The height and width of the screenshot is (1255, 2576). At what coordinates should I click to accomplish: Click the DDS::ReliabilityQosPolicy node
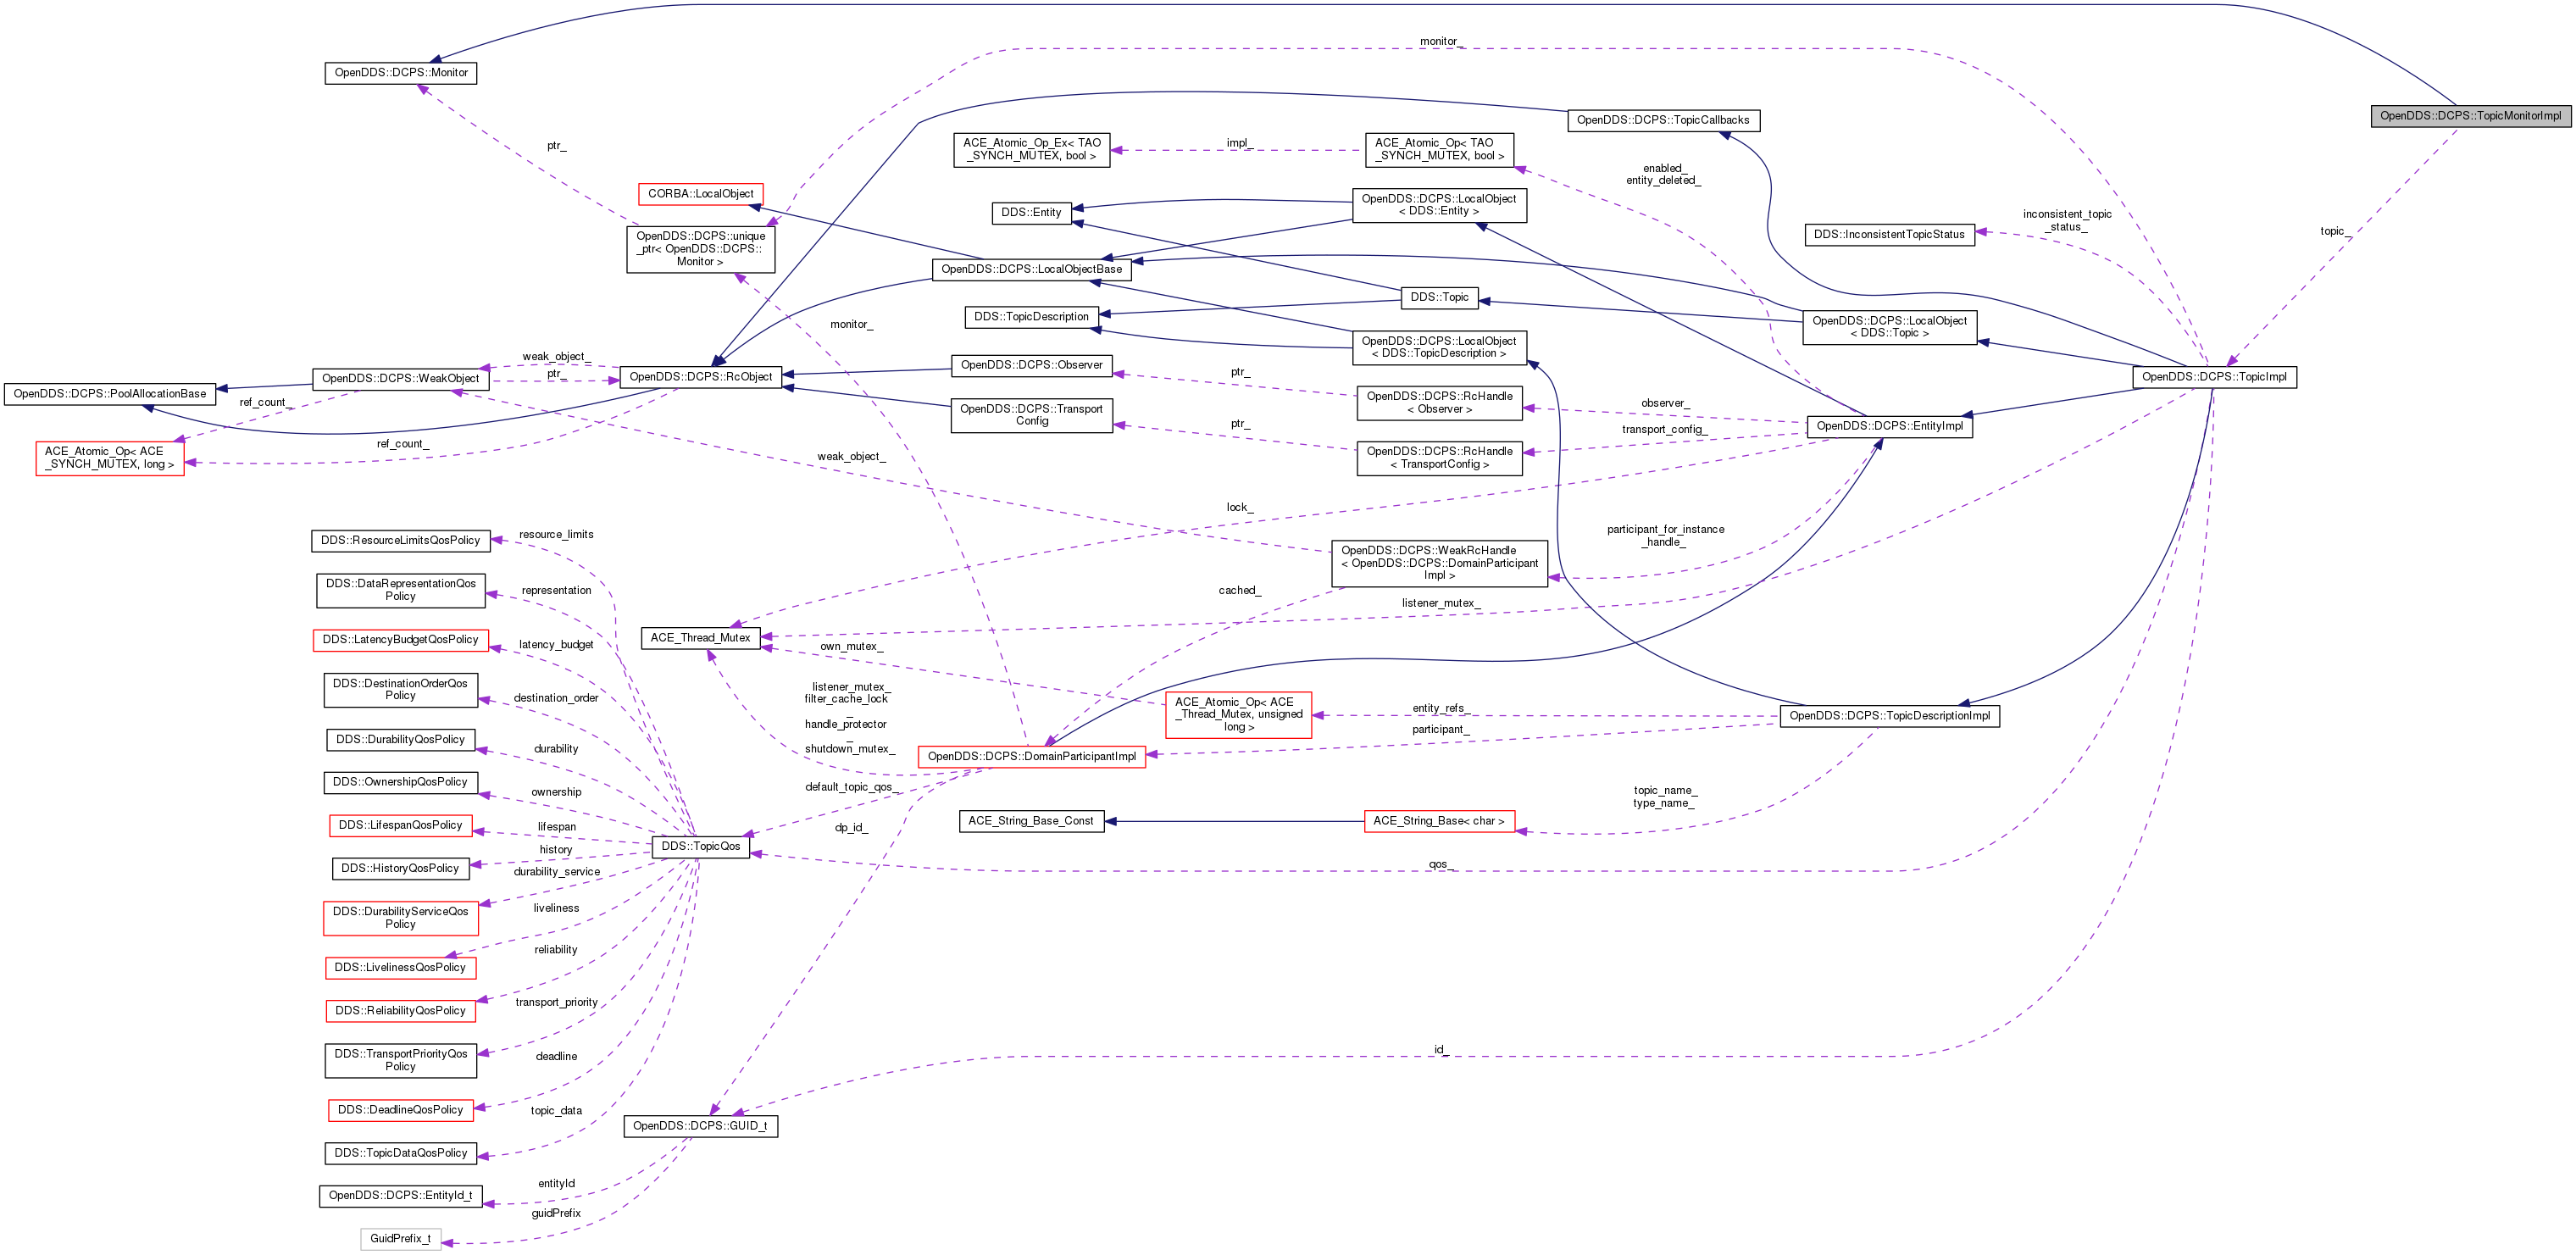(x=400, y=1010)
